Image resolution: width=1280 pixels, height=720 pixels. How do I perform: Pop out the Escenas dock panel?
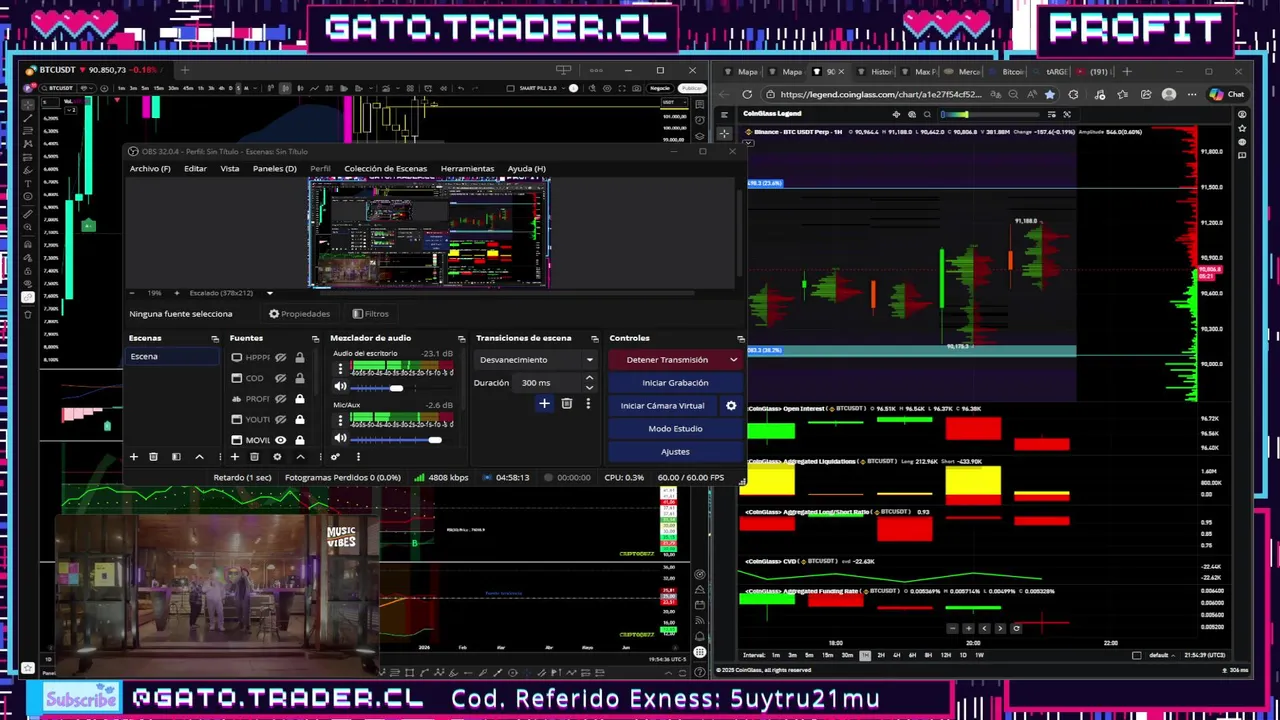pos(214,339)
